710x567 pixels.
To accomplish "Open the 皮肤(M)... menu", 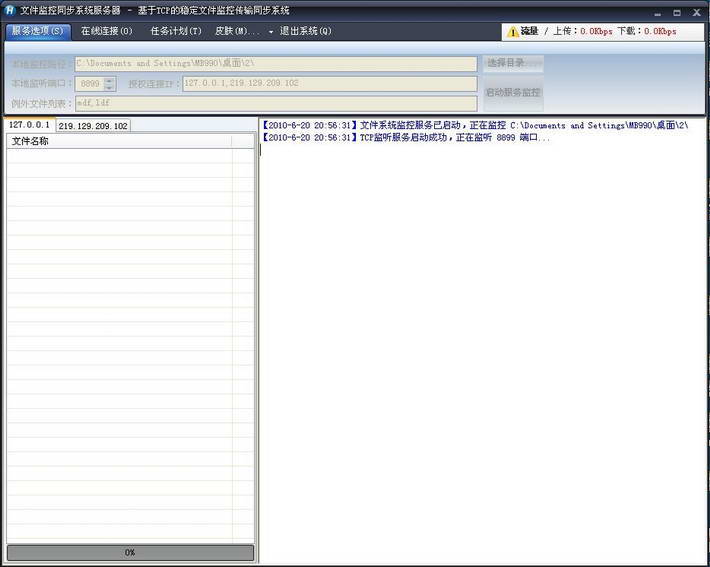I will point(237,31).
